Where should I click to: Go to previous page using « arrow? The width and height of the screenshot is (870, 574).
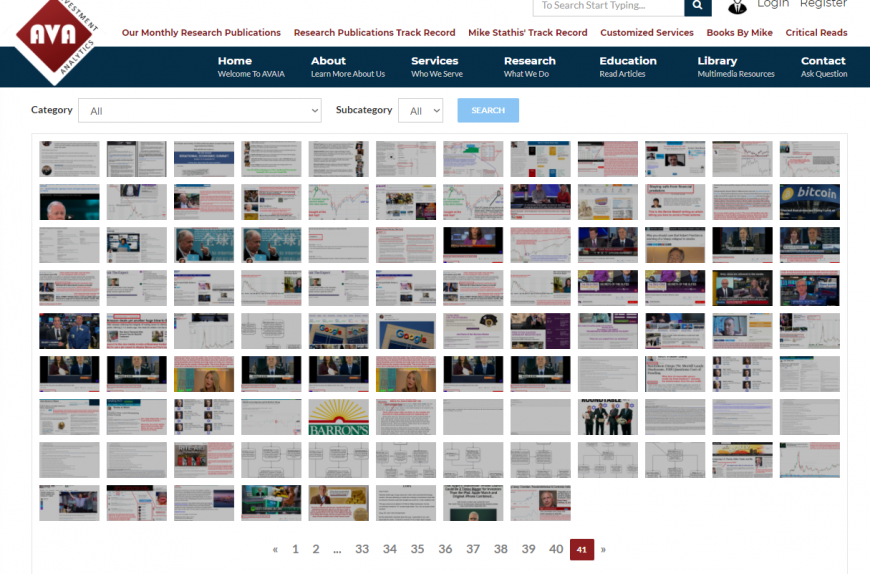click(275, 549)
